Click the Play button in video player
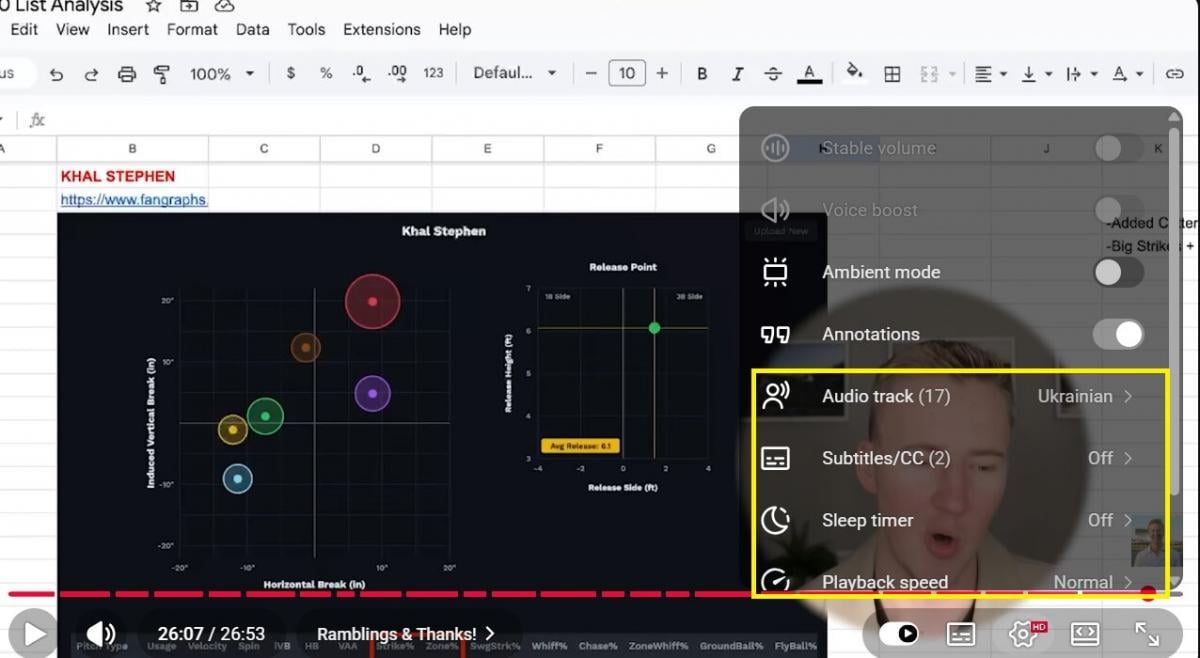This screenshot has height=658, width=1200. (34, 634)
